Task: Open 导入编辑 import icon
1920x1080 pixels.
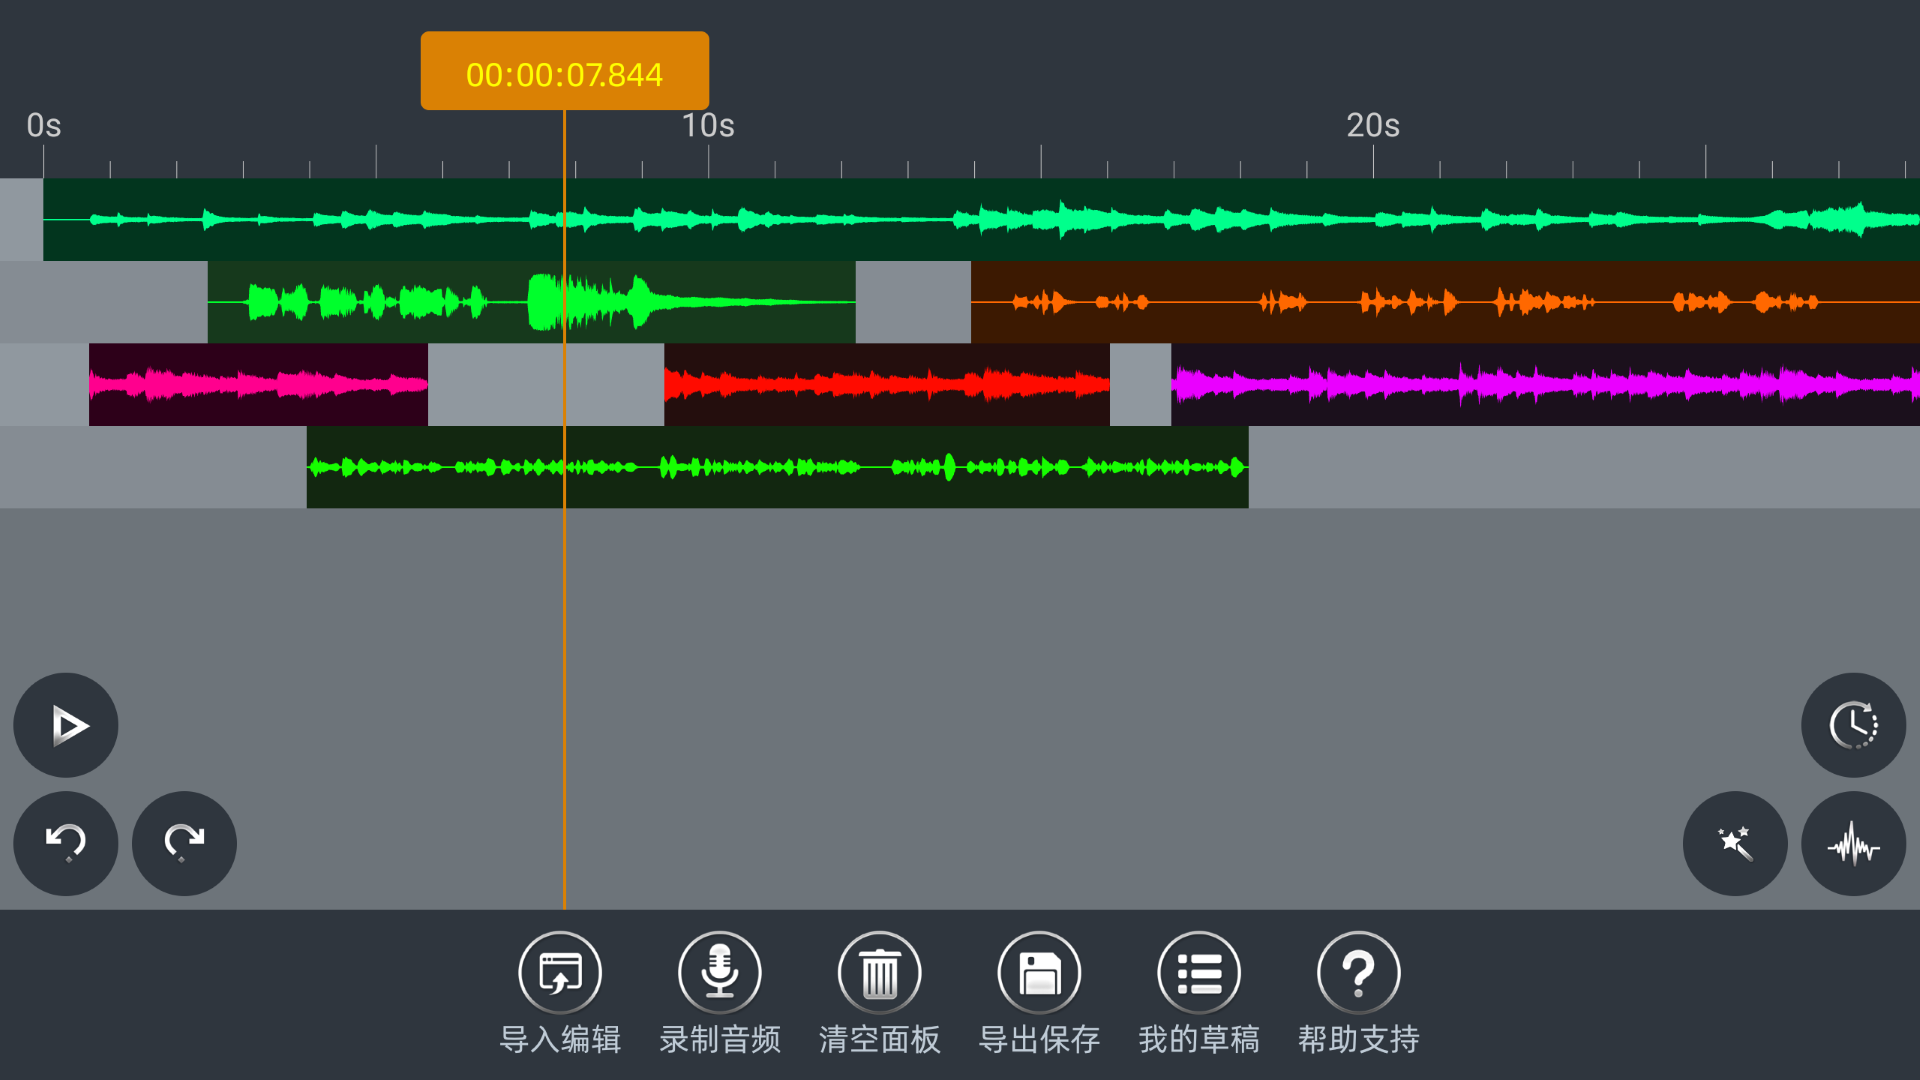Action: (x=560, y=973)
